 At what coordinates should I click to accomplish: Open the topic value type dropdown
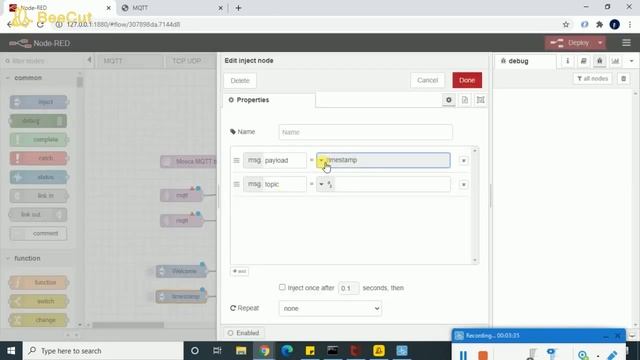(x=325, y=184)
